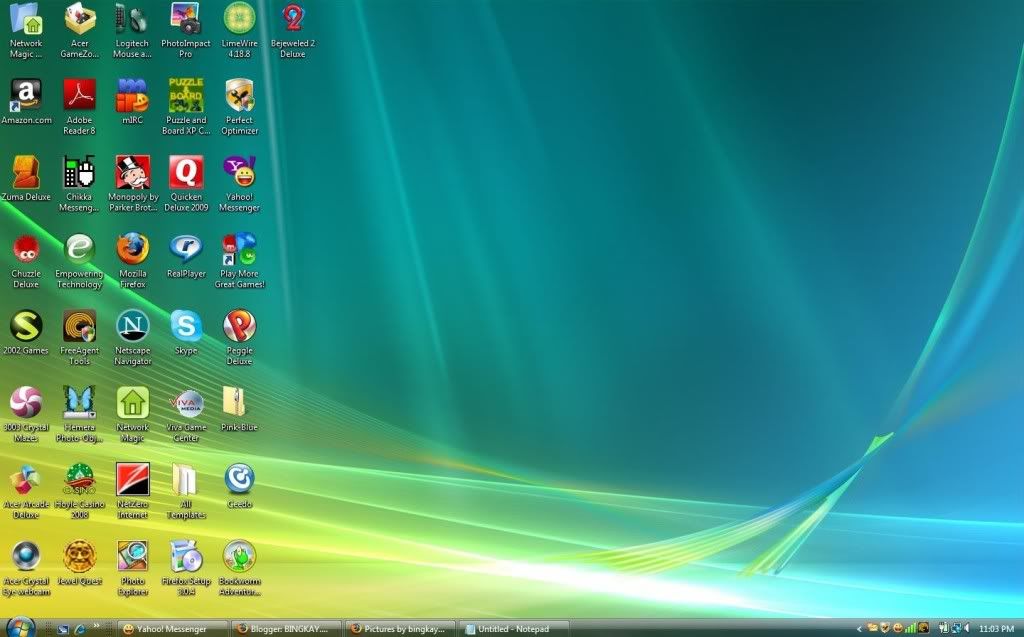Click the network connection tray icon
1024x637 pixels.
[x=955, y=629]
